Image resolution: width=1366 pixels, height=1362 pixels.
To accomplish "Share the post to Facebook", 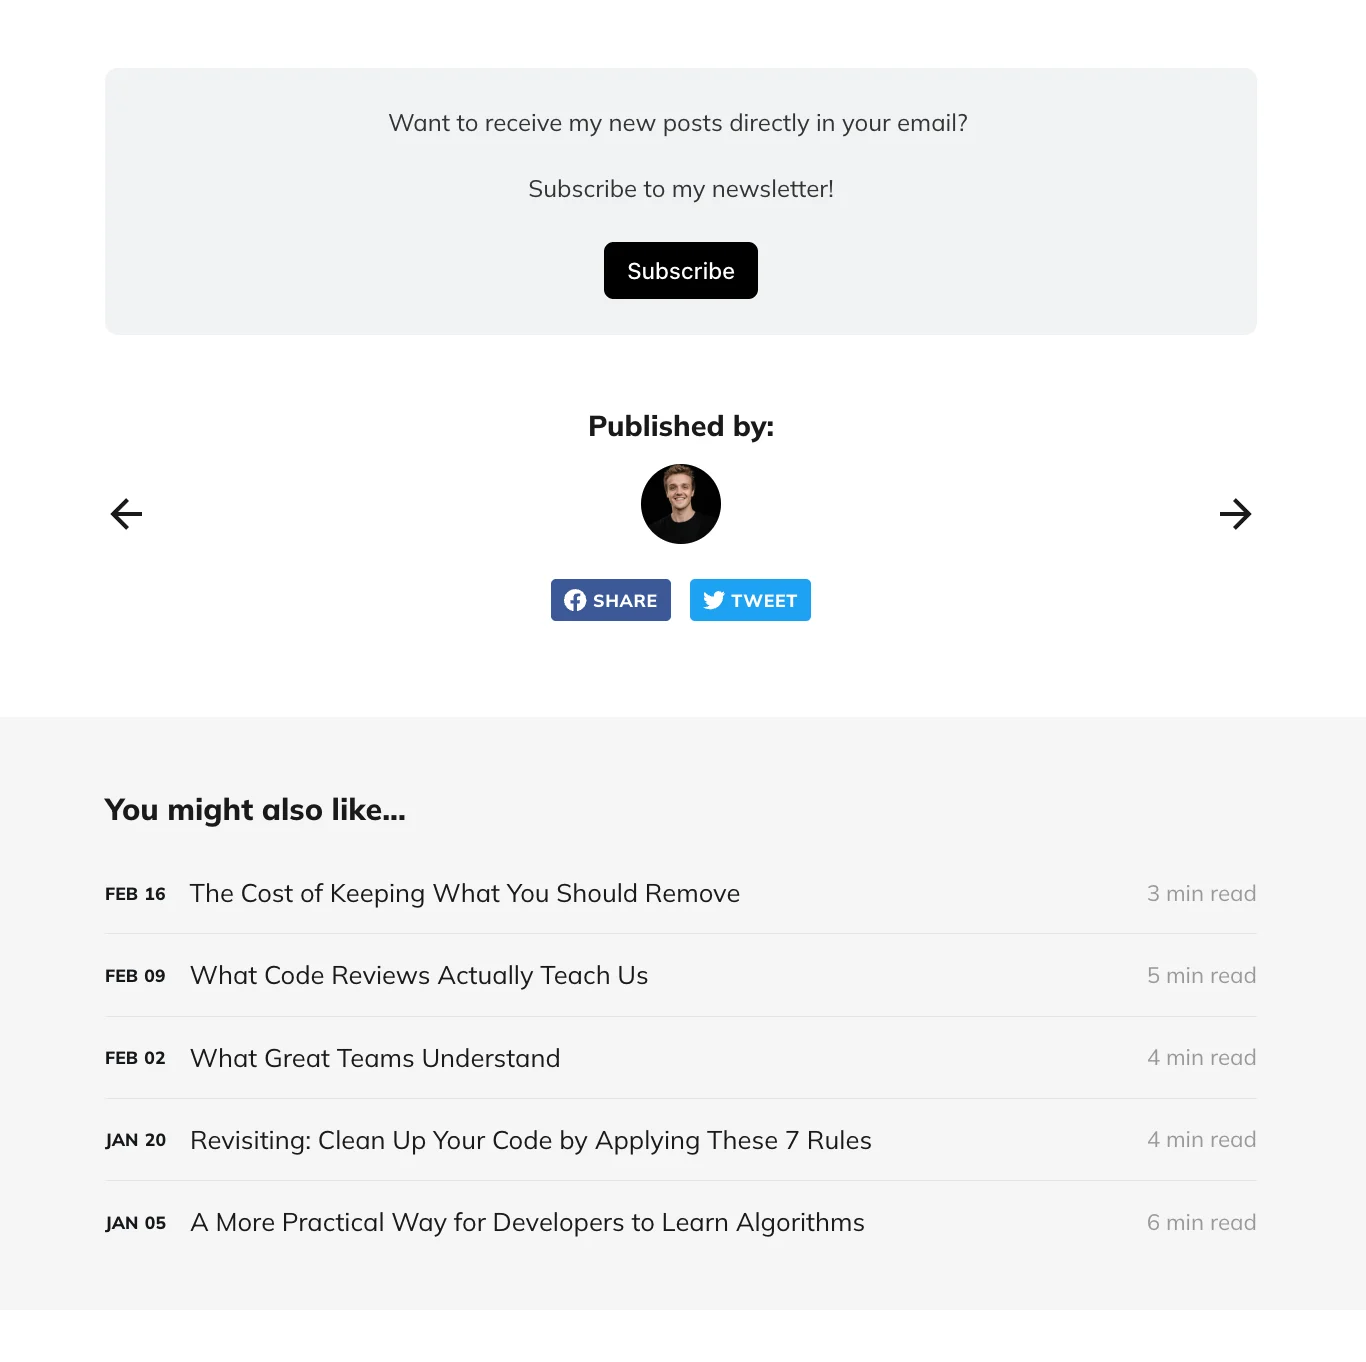I will (x=610, y=600).
